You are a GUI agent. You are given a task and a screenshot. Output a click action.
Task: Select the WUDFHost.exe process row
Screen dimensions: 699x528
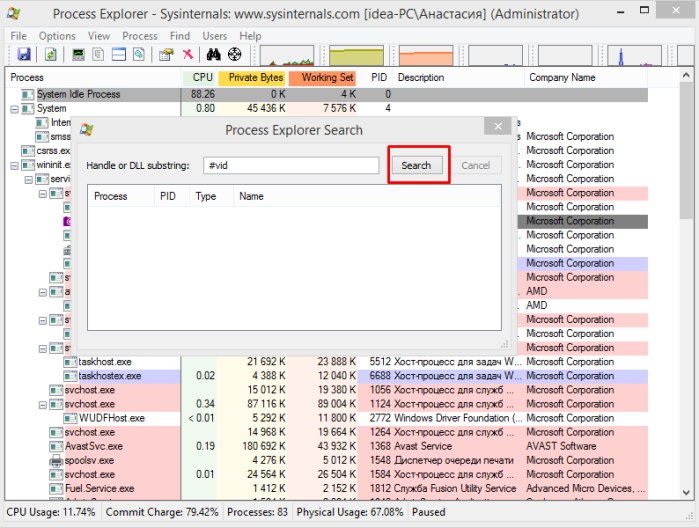(x=327, y=418)
